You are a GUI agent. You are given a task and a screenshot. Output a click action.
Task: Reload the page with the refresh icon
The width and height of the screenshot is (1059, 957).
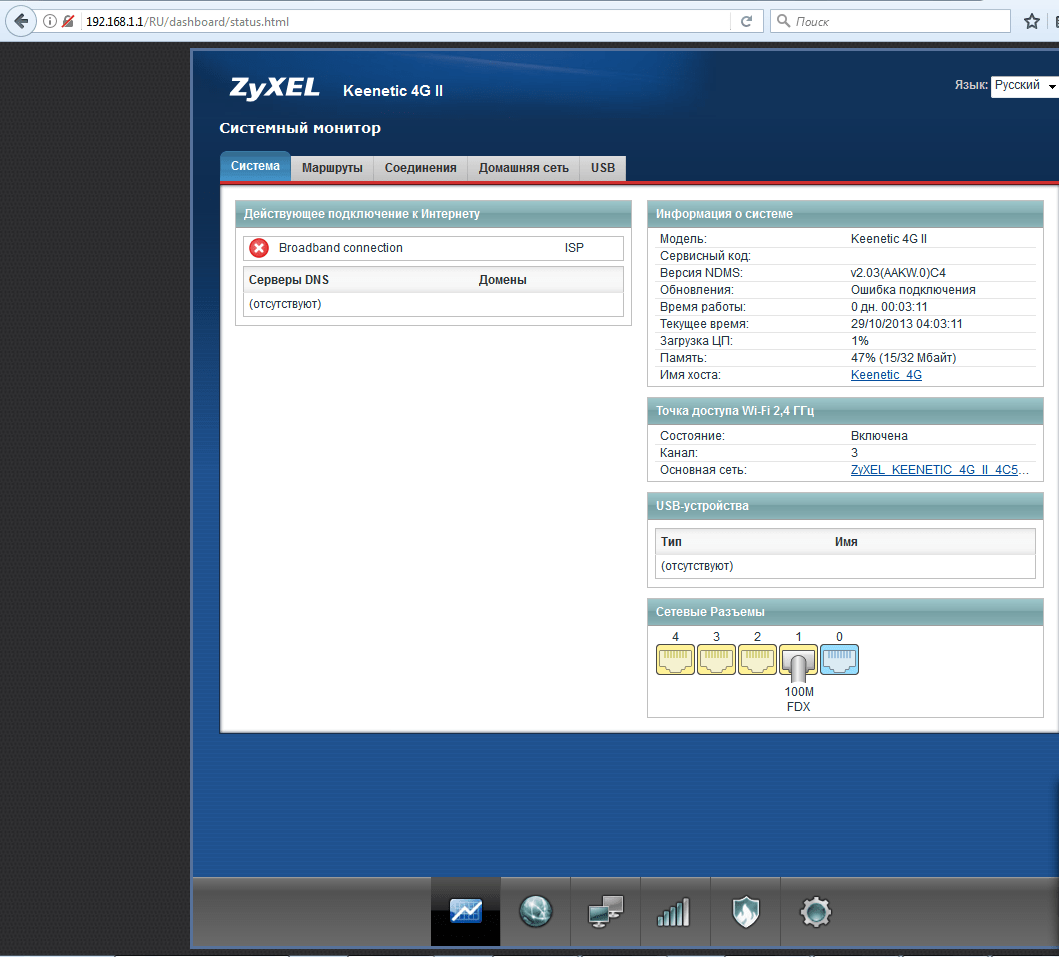746,22
